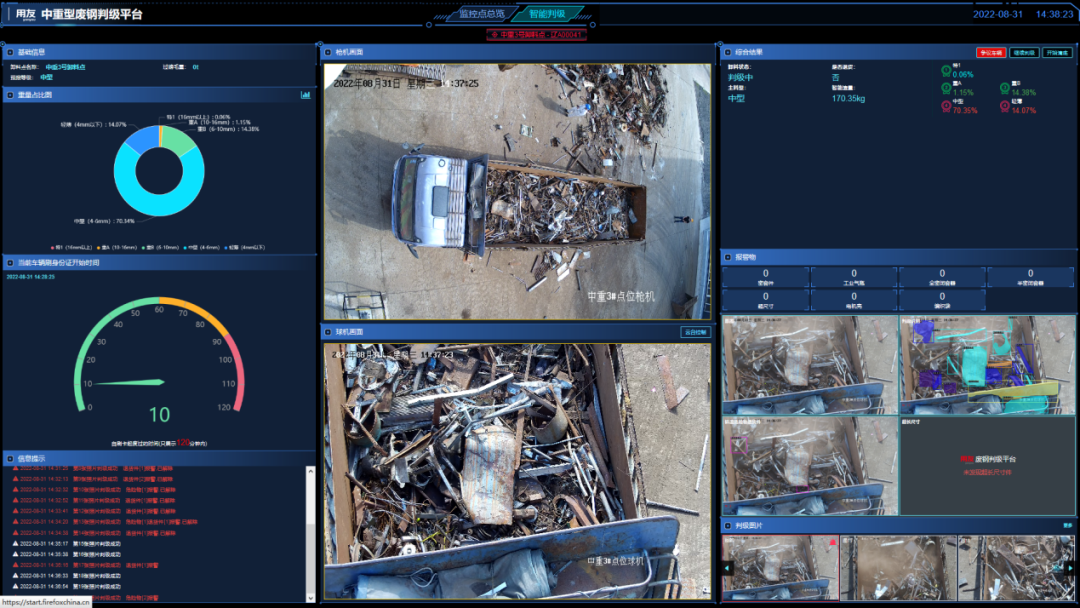Screen dimensions: 1080x608
Task: Click the down arrow of the 信息提示 scrollbar
Action: (311, 598)
